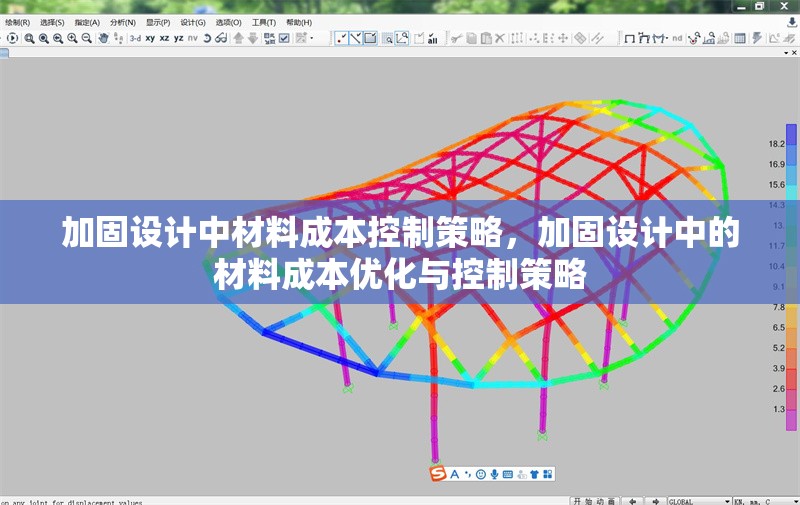The height and width of the screenshot is (505, 800).
Task: Click the Sogou emoji smiley icon
Action: tap(481, 474)
